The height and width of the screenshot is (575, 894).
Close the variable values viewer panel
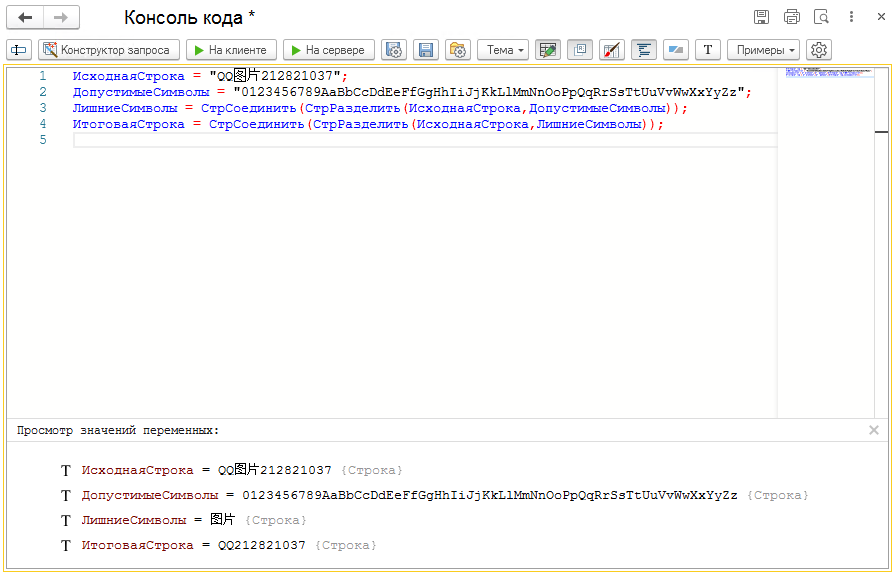[x=874, y=430]
